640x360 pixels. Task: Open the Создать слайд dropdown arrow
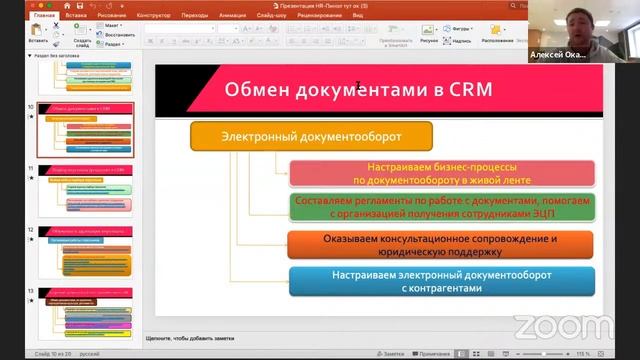(90, 29)
